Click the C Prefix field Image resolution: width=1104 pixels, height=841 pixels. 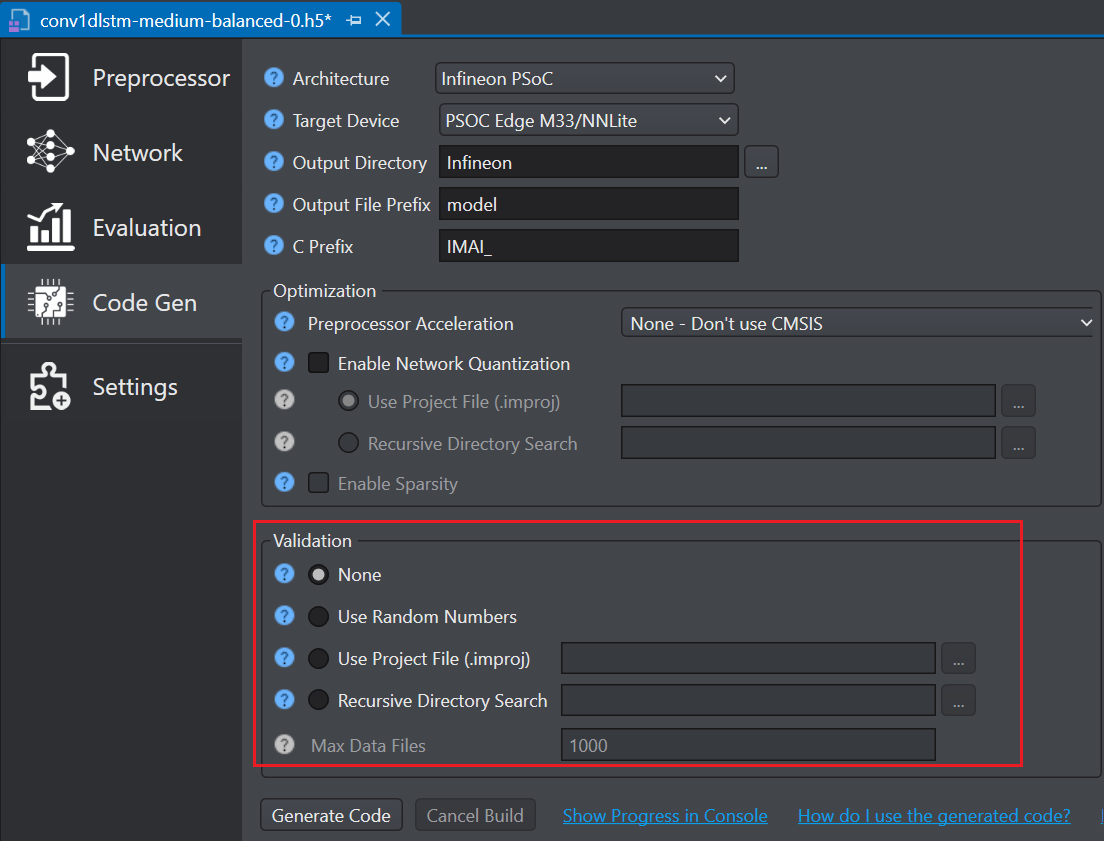tap(589, 246)
